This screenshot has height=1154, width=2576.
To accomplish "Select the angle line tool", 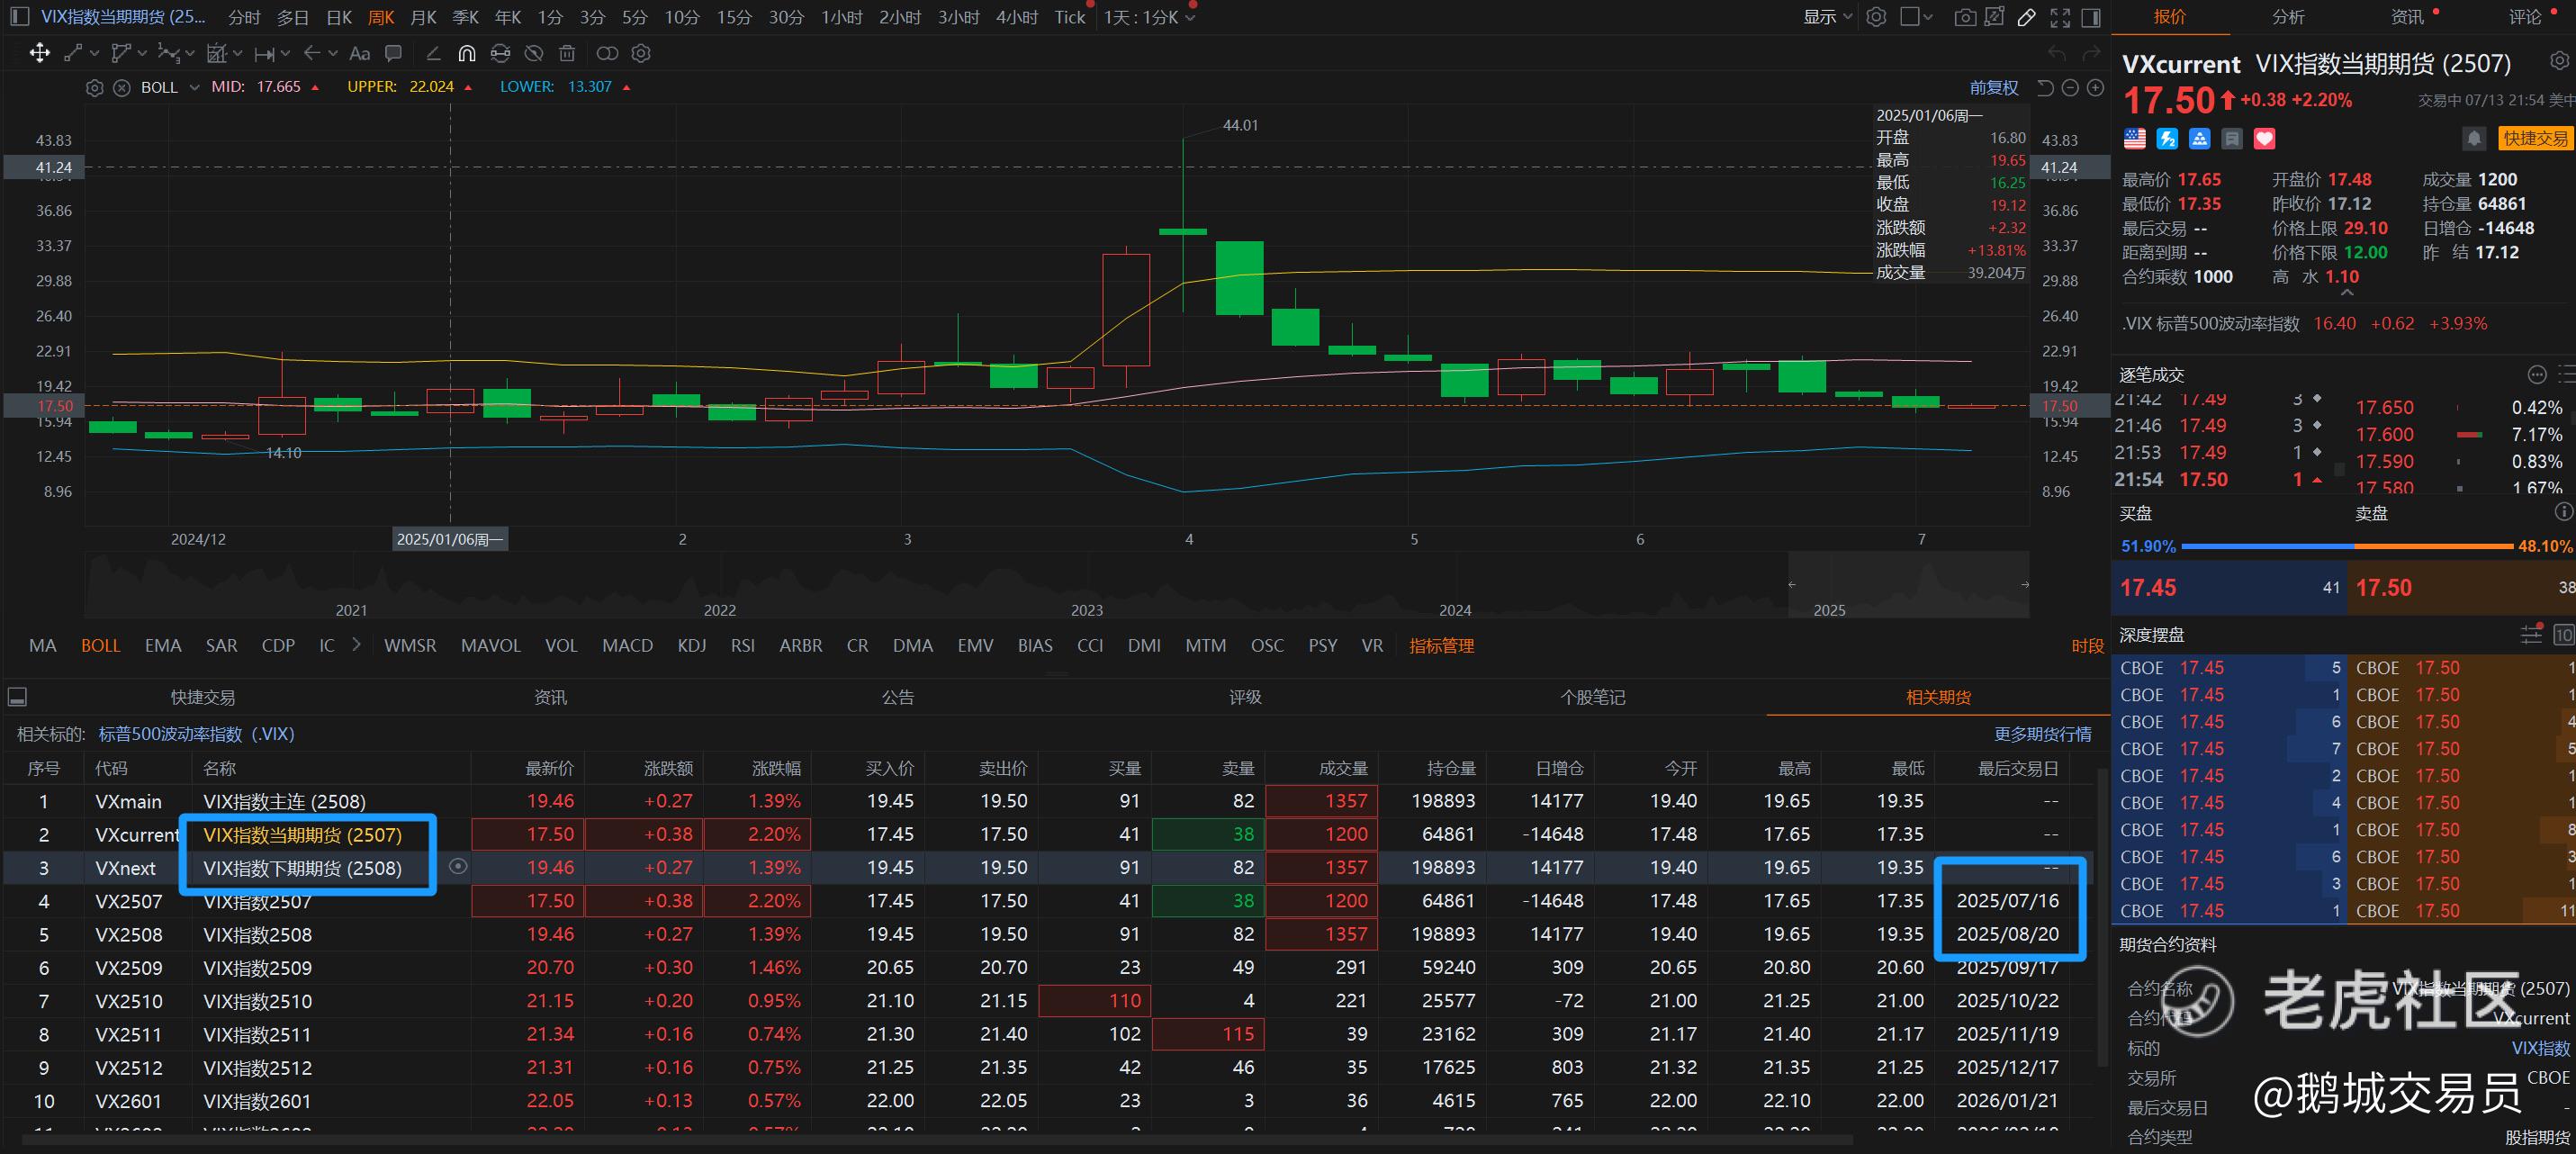I will click(x=432, y=53).
